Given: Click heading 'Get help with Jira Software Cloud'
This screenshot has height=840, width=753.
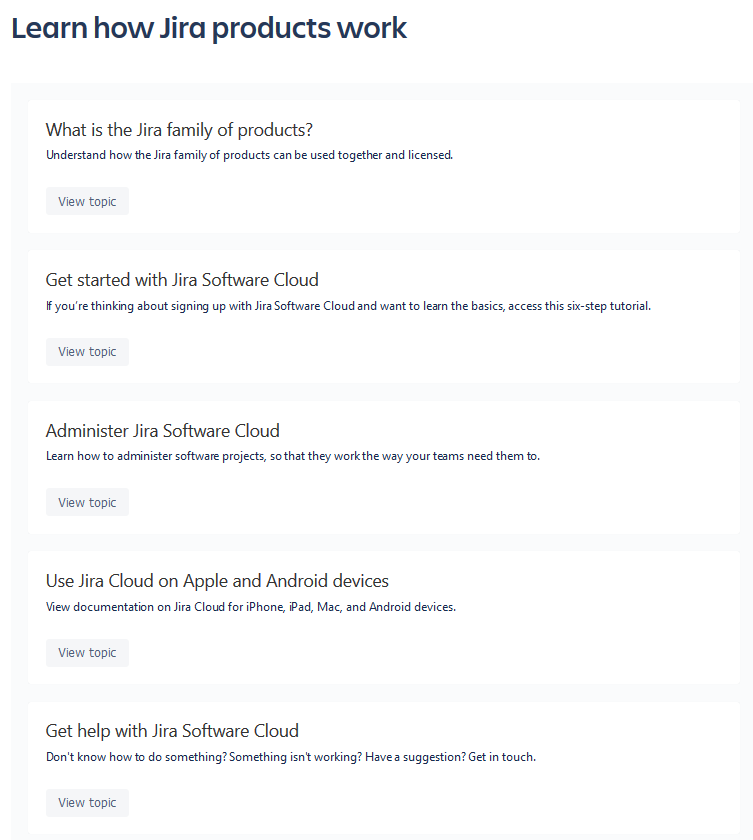Looking at the screenshot, I should (172, 731).
